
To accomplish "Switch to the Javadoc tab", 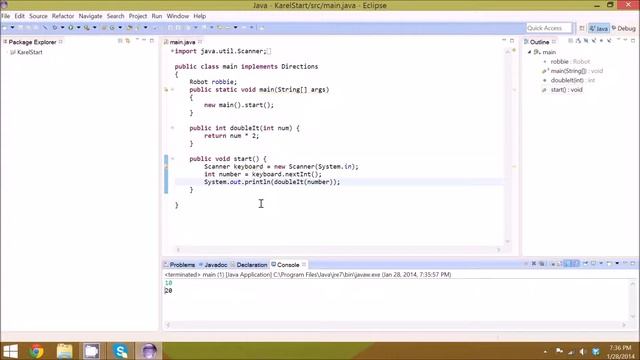I will 213,265.
